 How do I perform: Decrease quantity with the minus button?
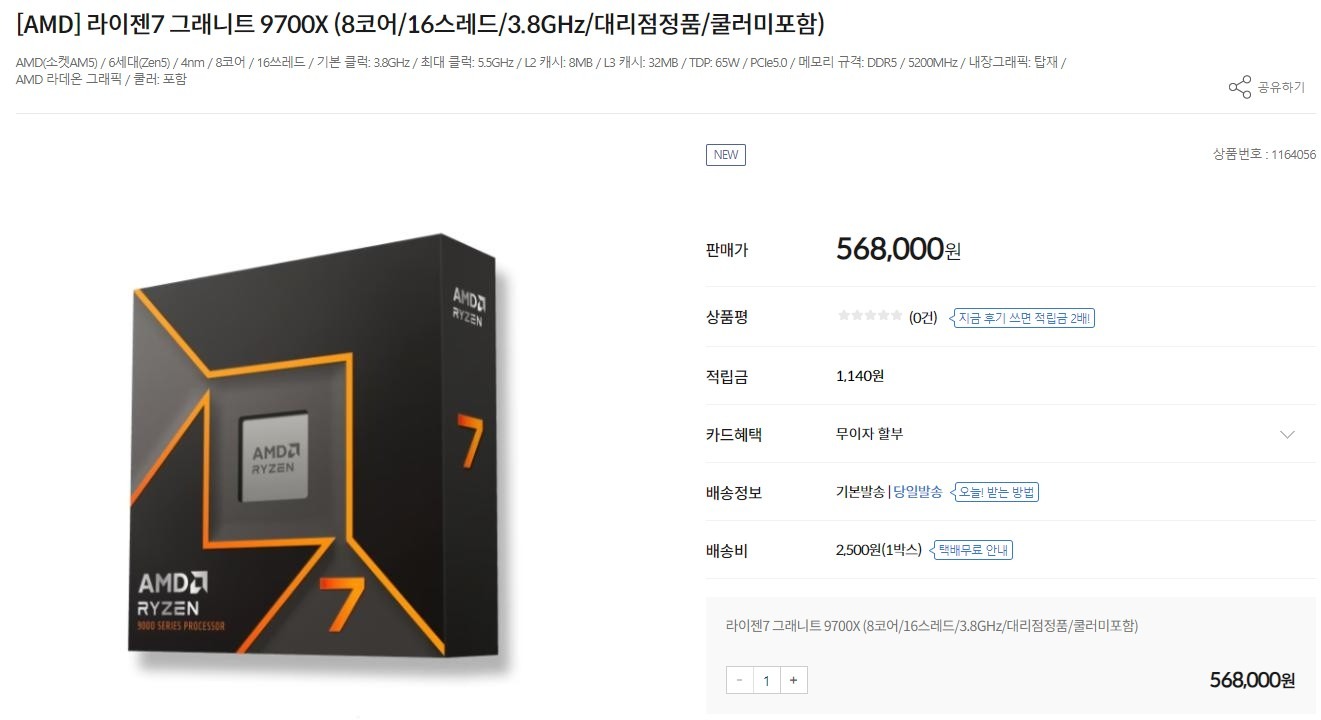tap(740, 680)
